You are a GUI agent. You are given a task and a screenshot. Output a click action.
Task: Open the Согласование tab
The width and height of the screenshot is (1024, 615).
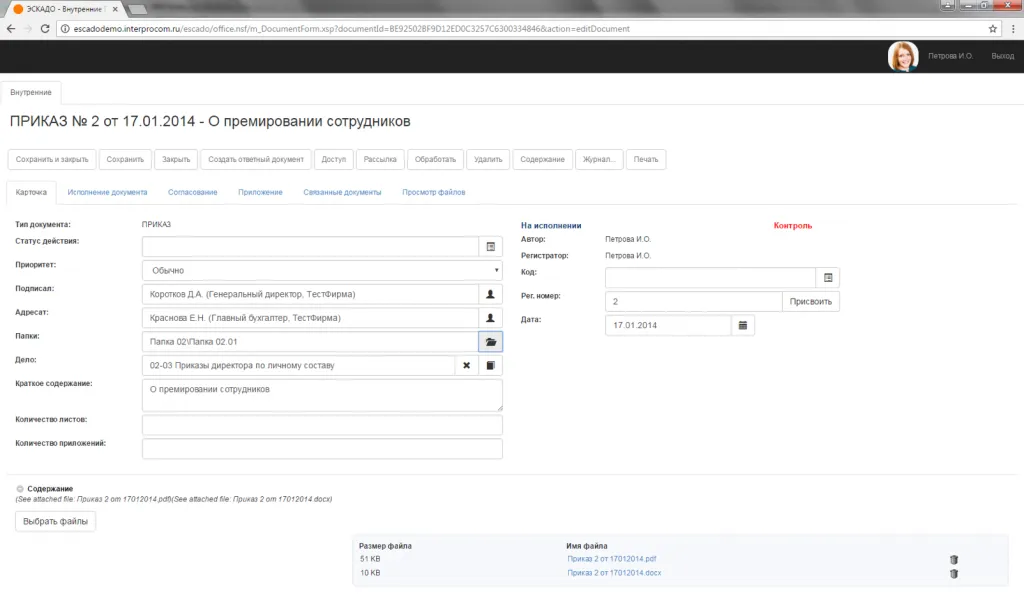click(192, 192)
